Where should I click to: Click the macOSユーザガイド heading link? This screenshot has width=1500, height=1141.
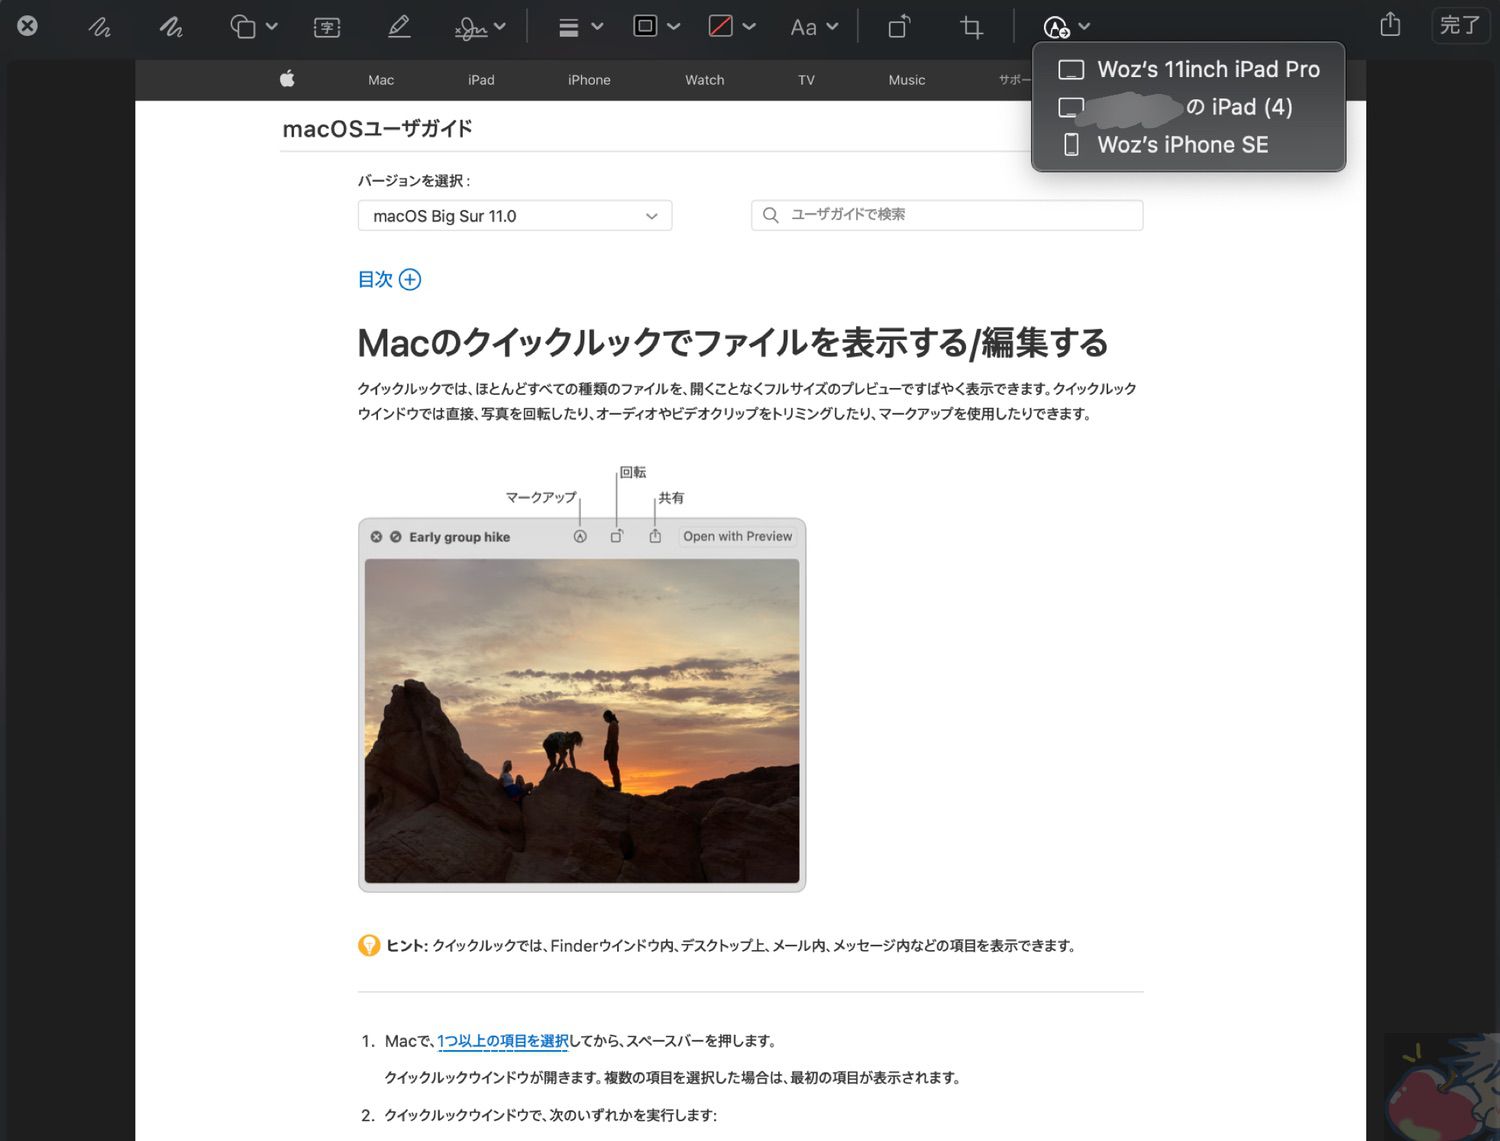point(377,129)
